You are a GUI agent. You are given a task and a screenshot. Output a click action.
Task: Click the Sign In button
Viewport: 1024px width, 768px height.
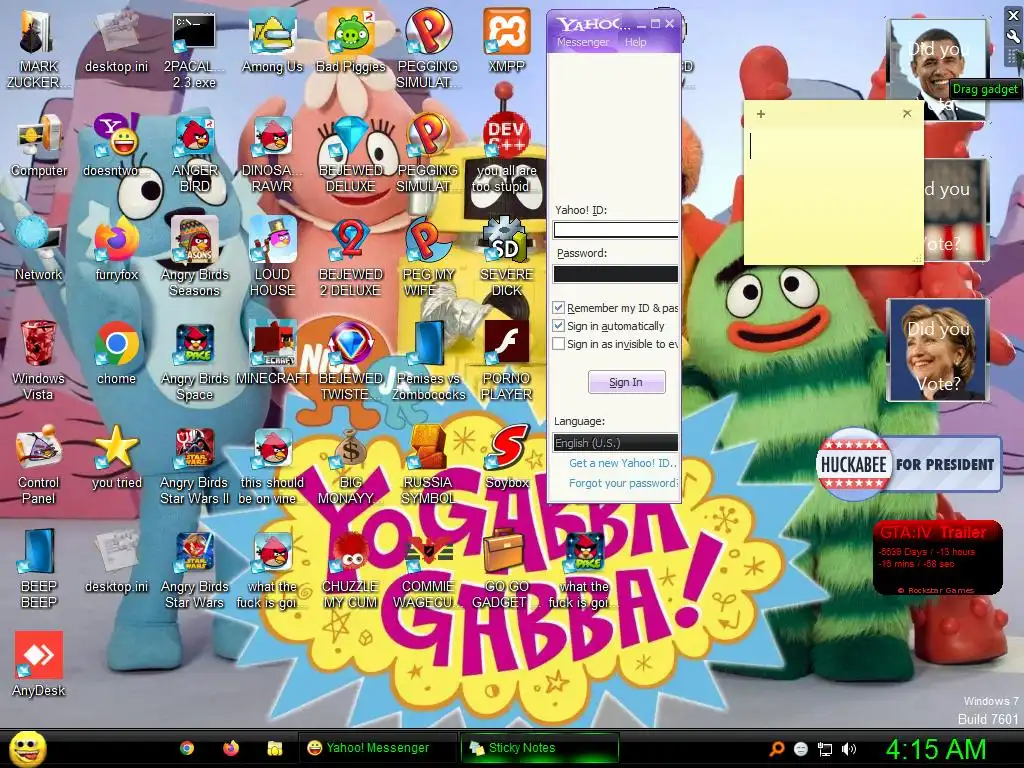(626, 382)
